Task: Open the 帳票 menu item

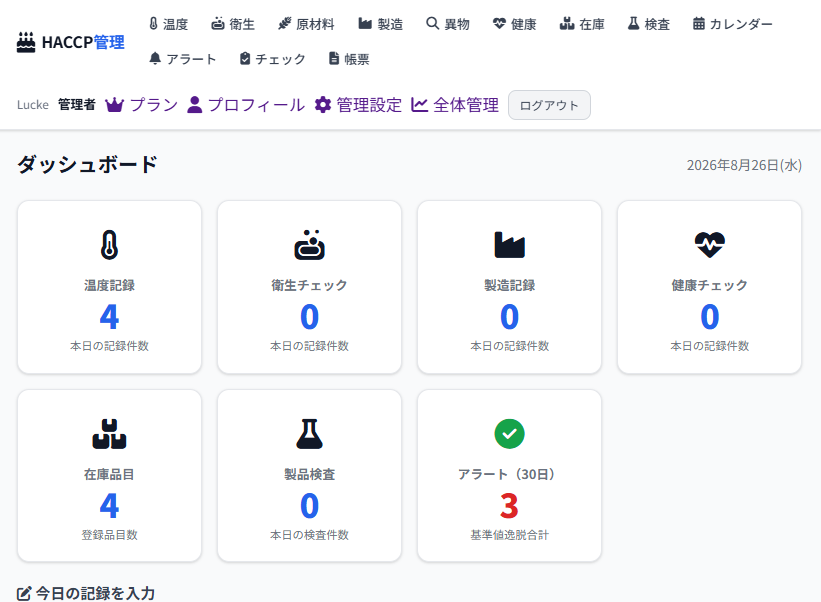Action: (x=349, y=59)
